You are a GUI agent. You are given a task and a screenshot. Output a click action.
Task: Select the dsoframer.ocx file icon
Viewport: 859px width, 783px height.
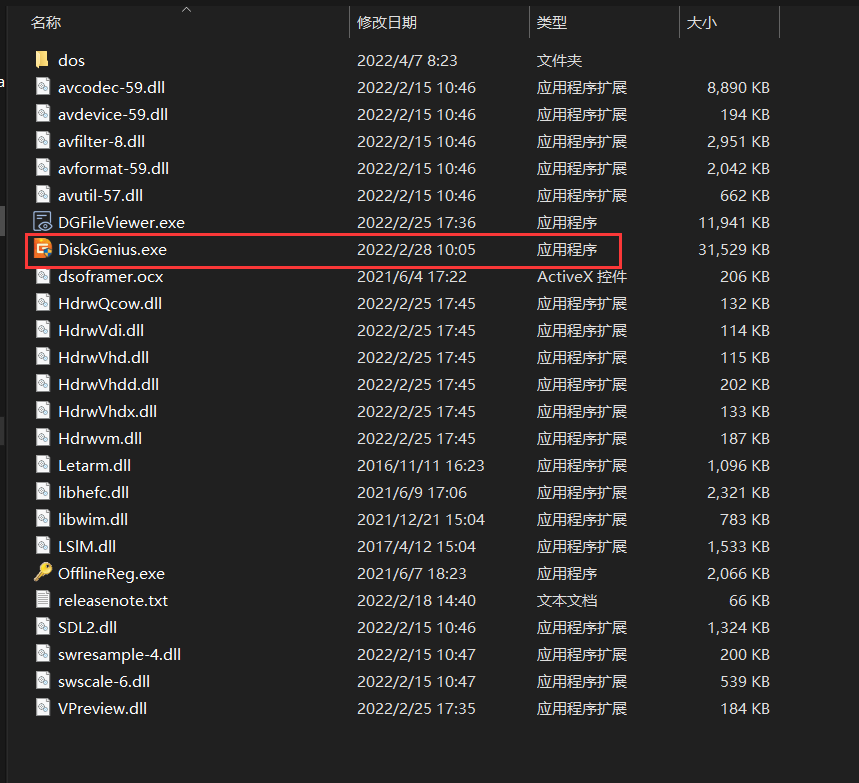point(43,276)
